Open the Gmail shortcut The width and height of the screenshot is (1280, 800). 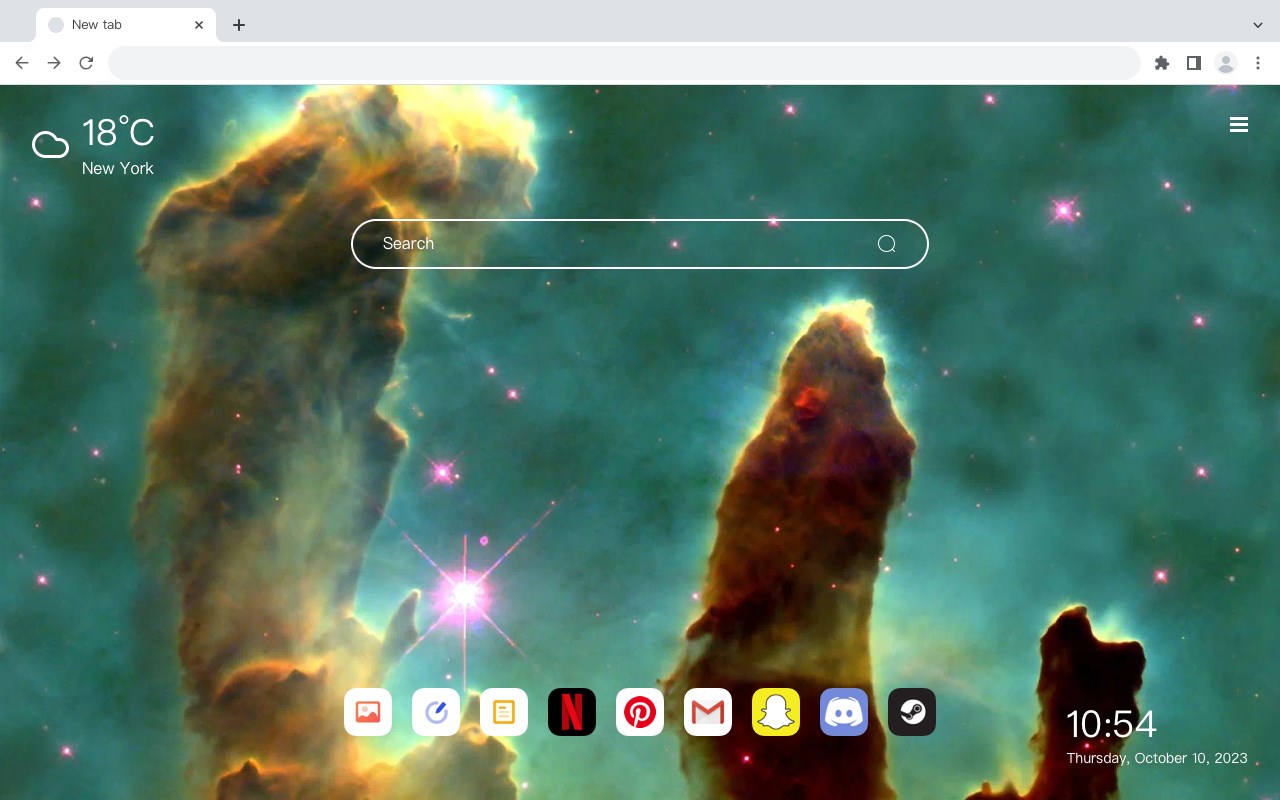click(x=708, y=712)
